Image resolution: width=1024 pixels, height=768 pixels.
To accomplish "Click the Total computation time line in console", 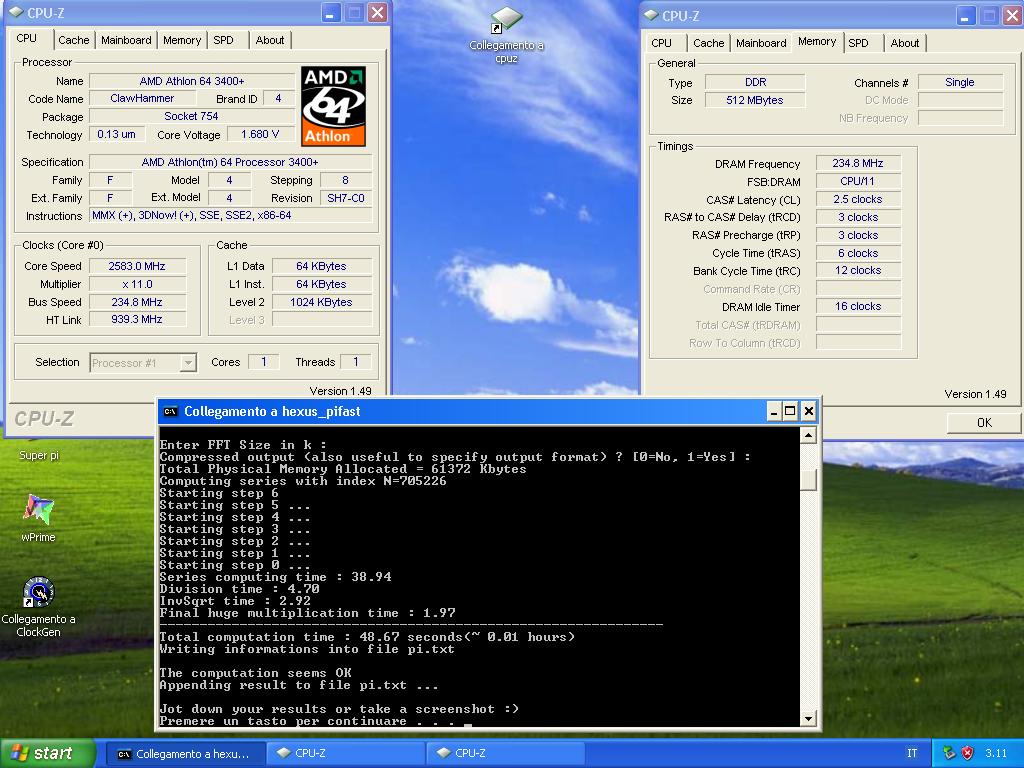I will click(367, 637).
